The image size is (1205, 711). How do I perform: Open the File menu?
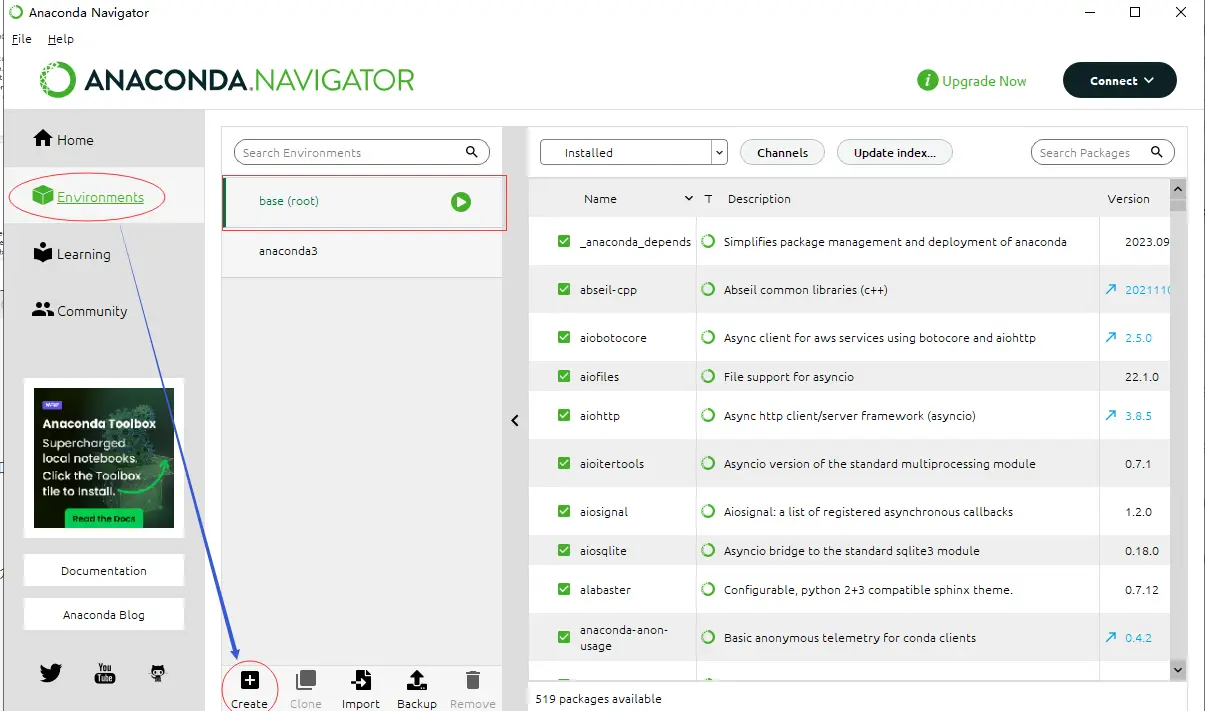point(21,39)
